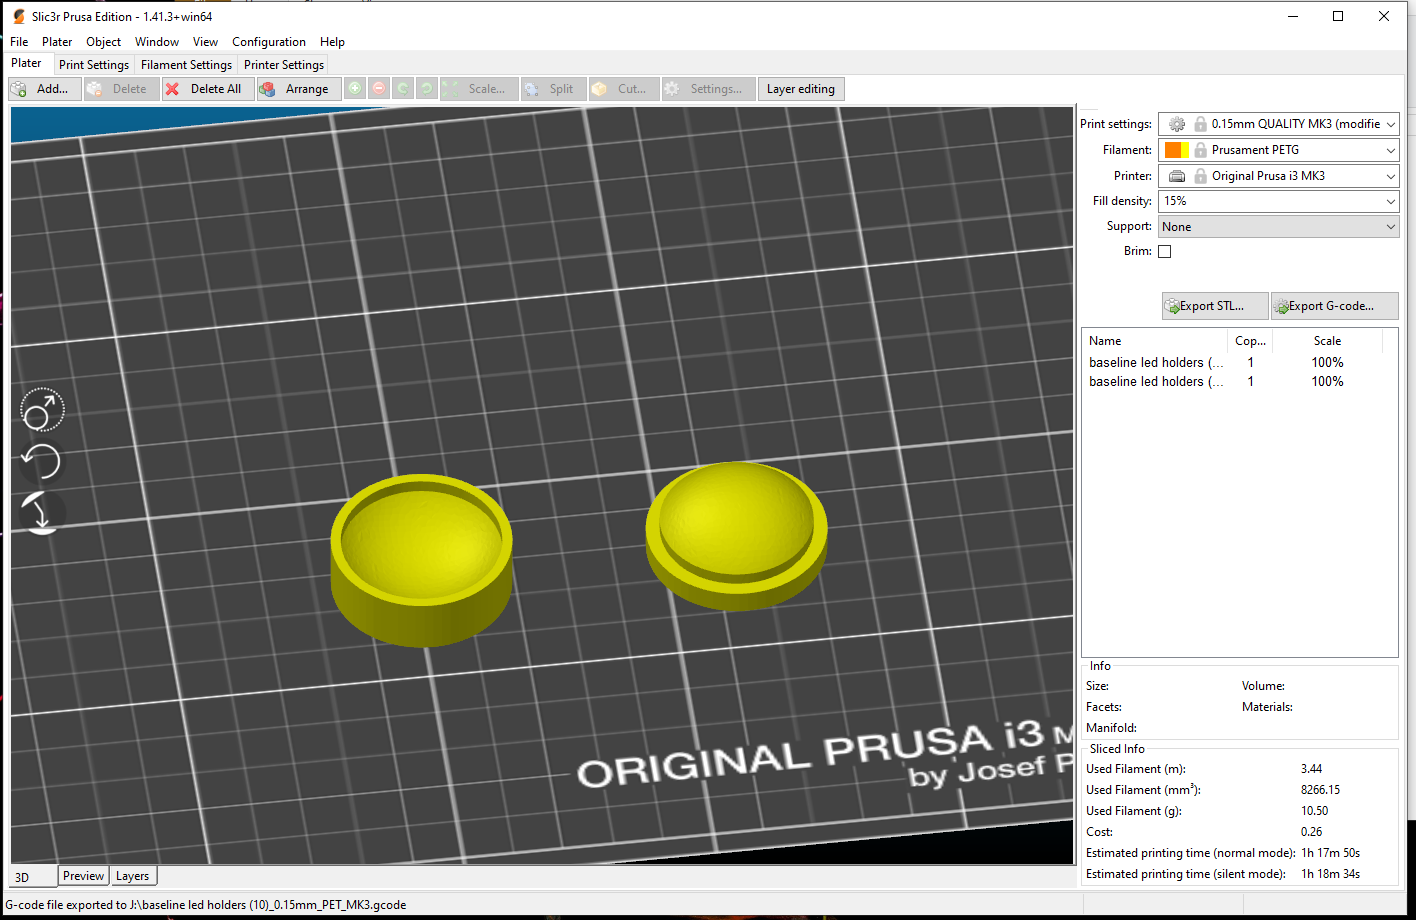Viewport: 1416px width, 920px height.
Task: Click Delete All with the red X
Action: pyautogui.click(x=207, y=89)
